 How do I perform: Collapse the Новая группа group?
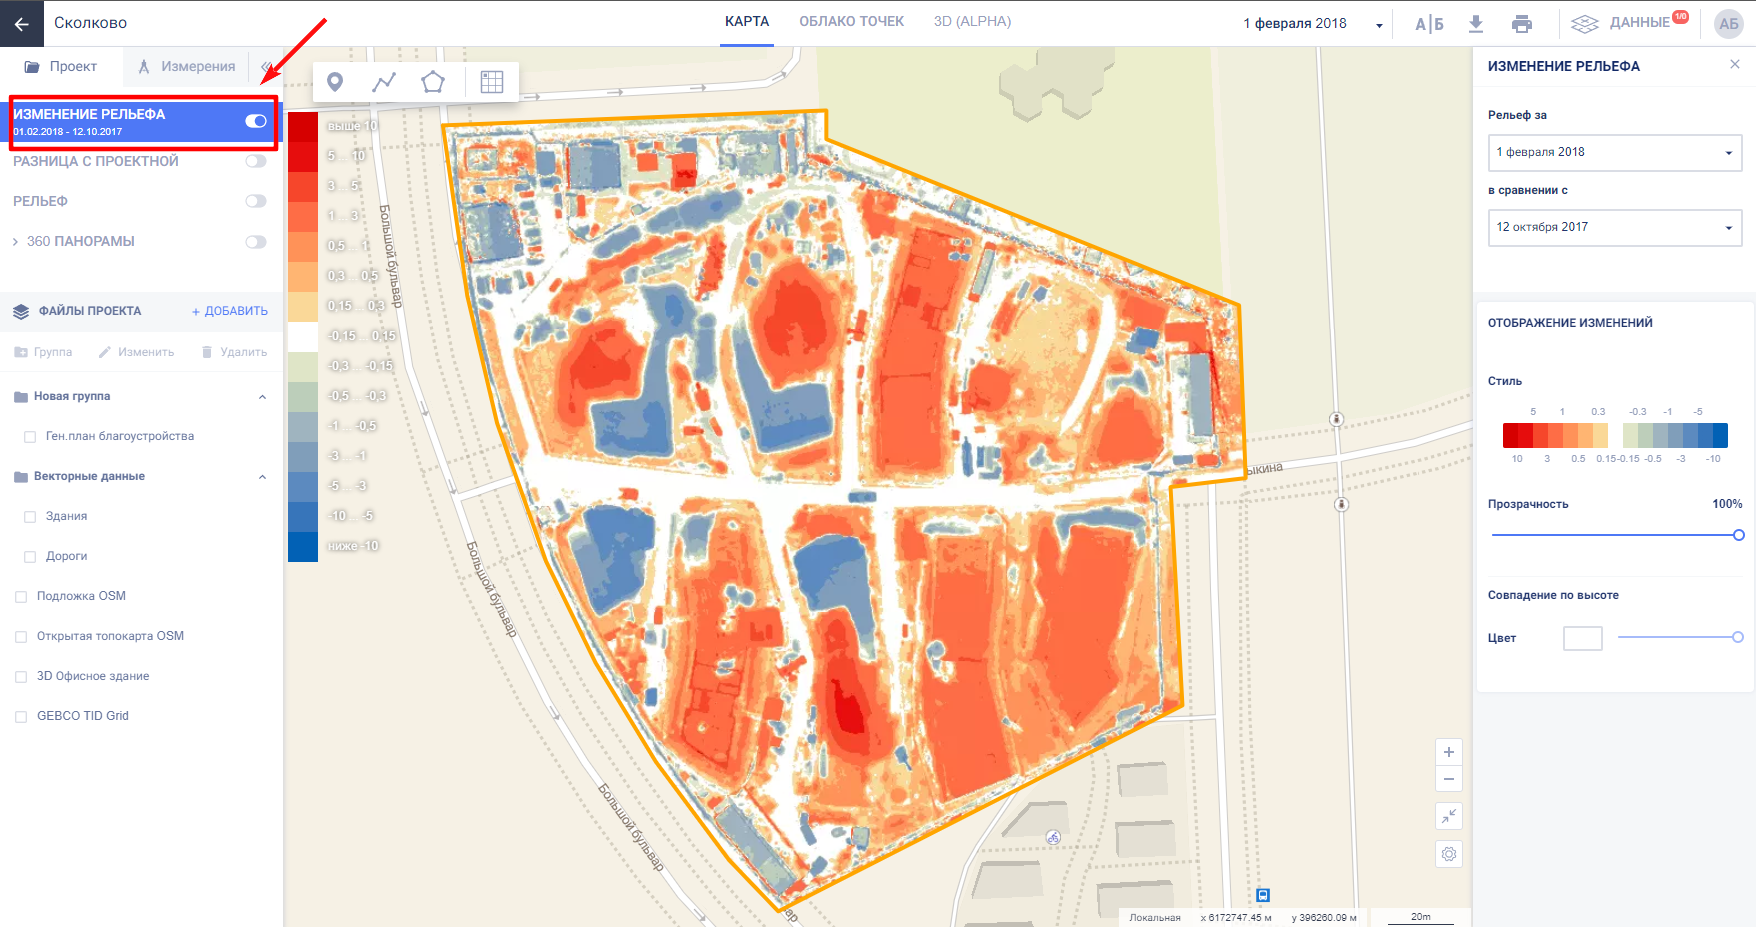coord(262,397)
